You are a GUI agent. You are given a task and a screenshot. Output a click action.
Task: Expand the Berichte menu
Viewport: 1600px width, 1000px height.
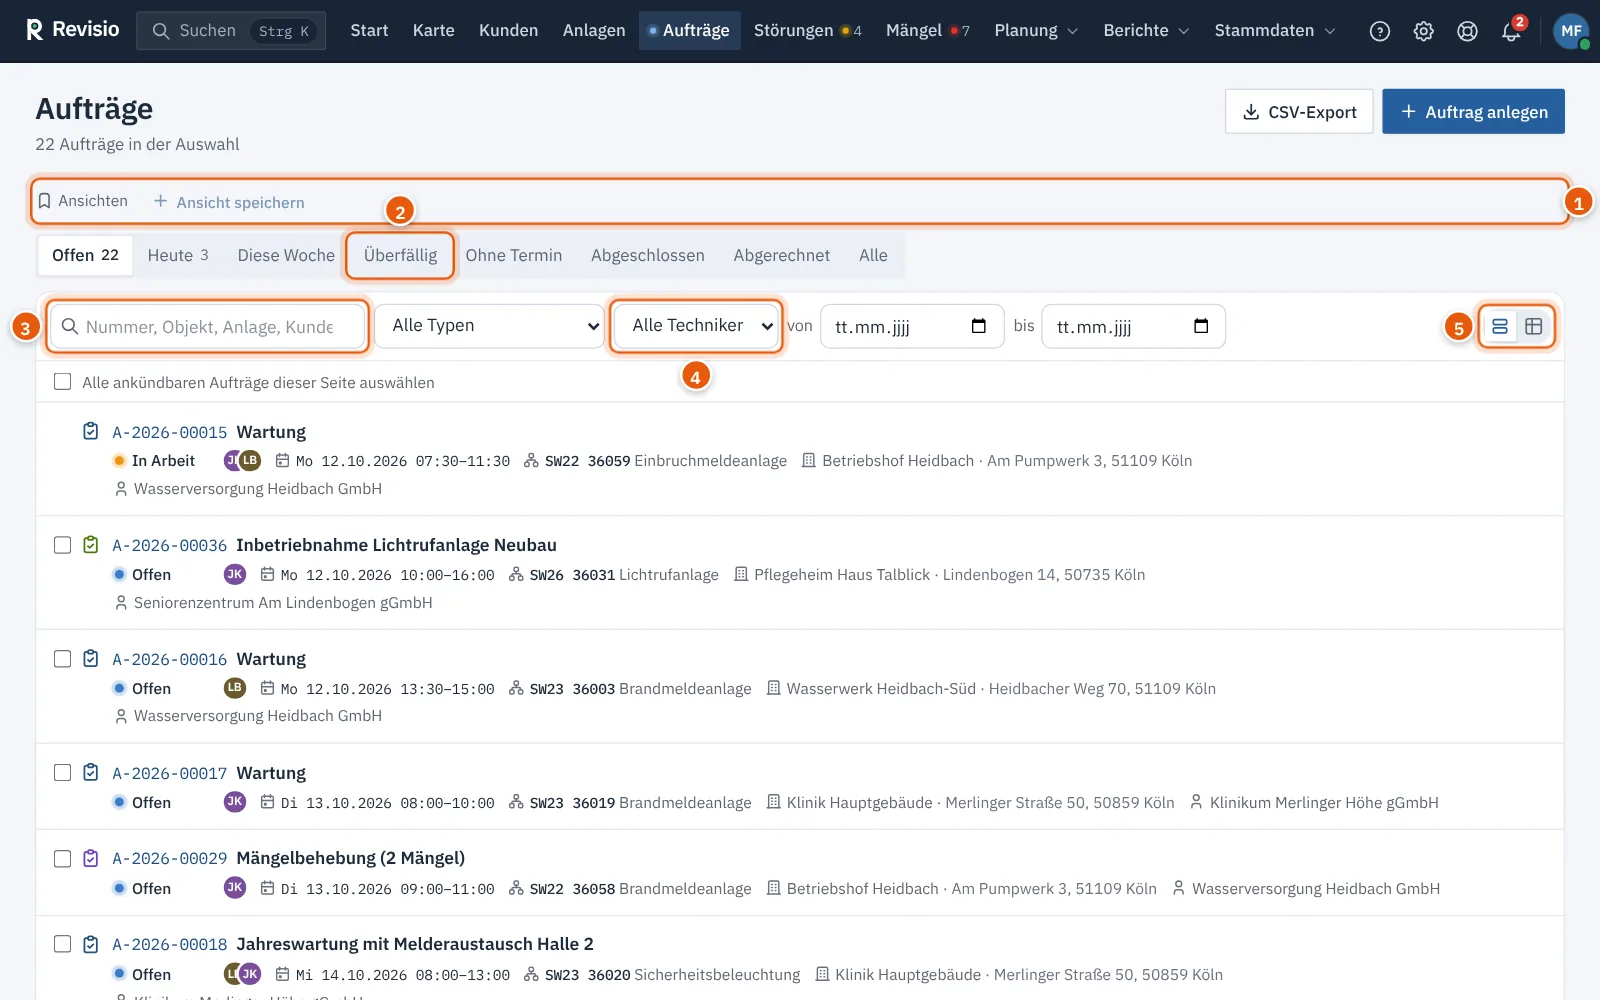[x=1146, y=31]
